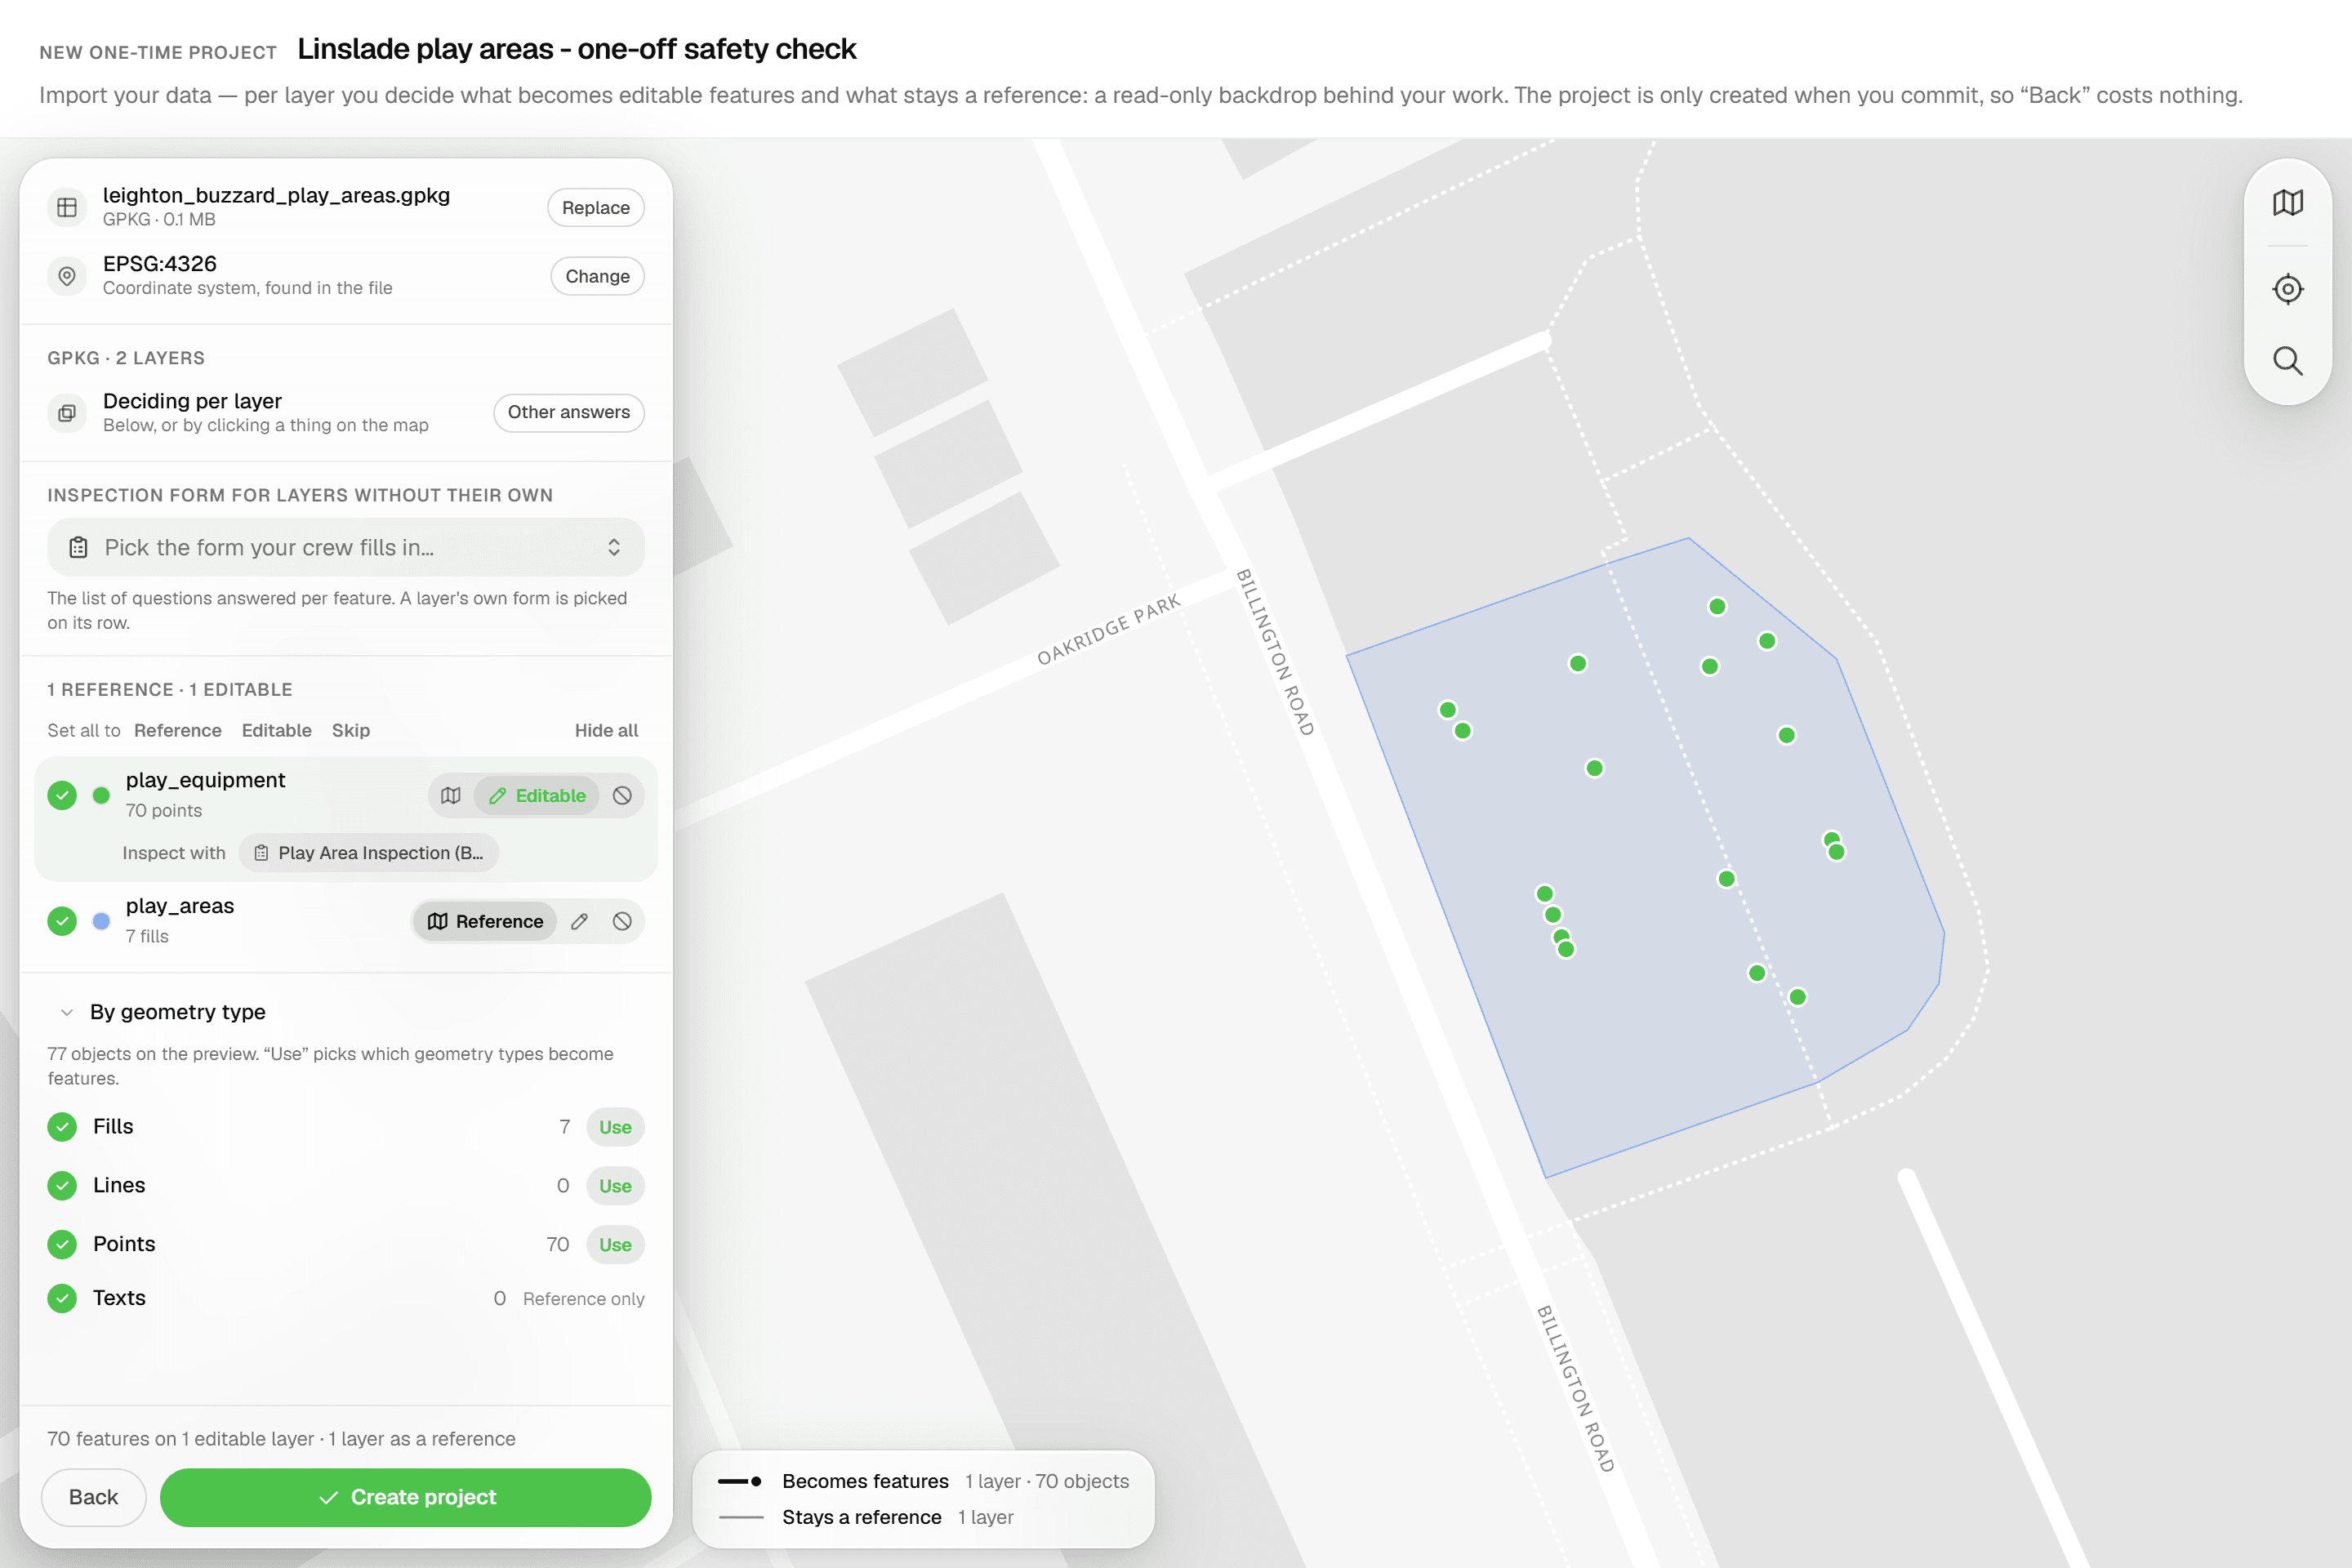Viewport: 2352px width, 1568px height.
Task: Select the Editable mode for play_equipment
Action: click(537, 796)
